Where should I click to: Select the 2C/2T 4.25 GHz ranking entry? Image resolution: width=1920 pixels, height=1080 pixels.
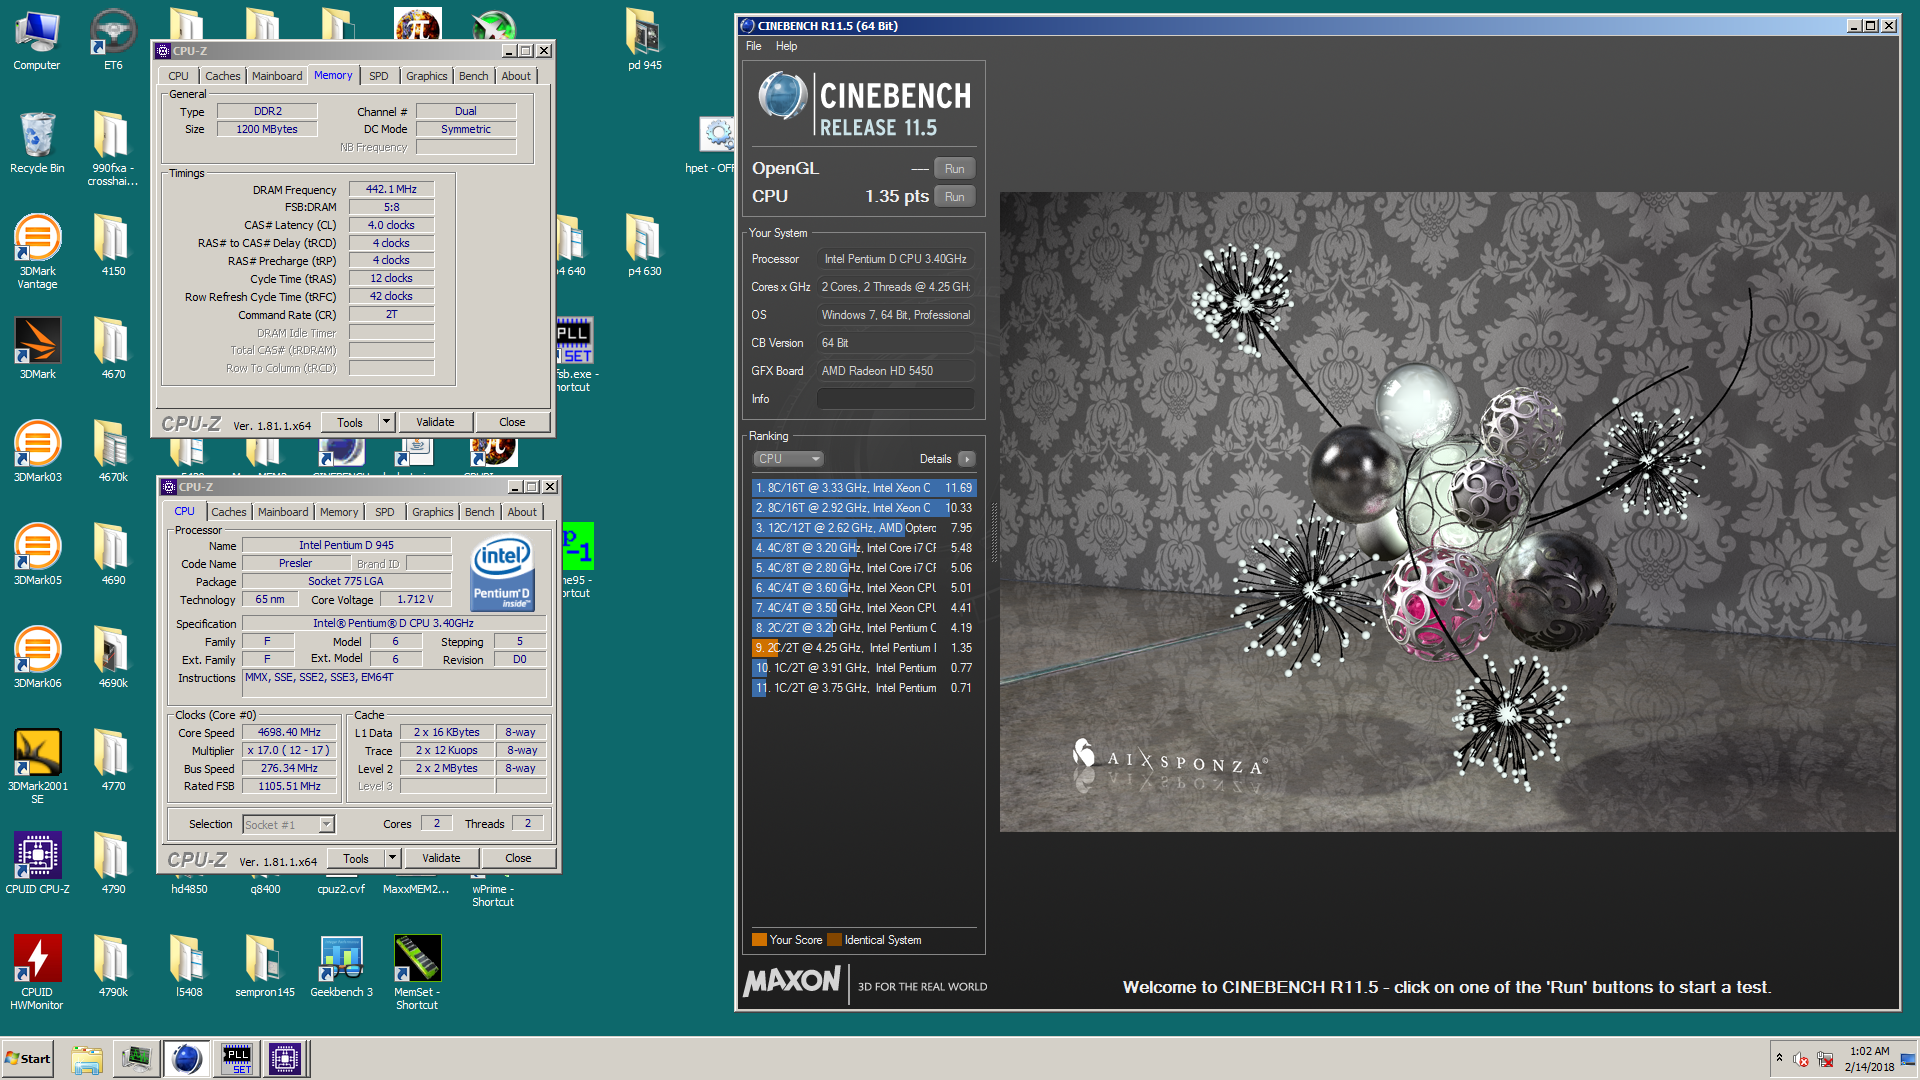click(864, 648)
